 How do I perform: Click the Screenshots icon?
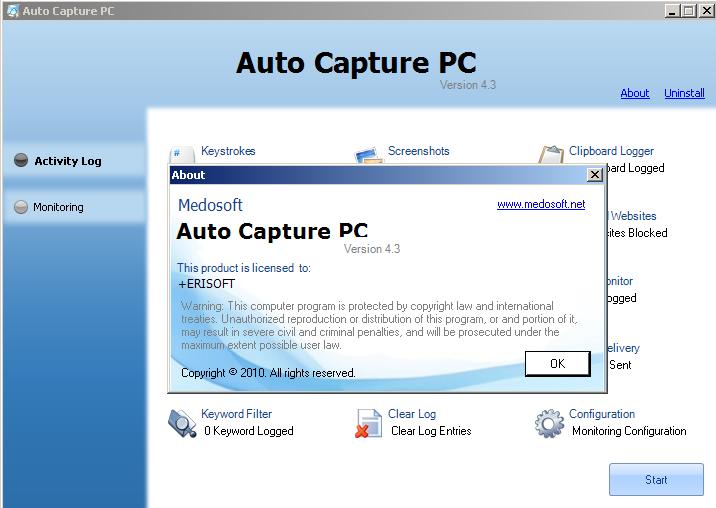(369, 155)
